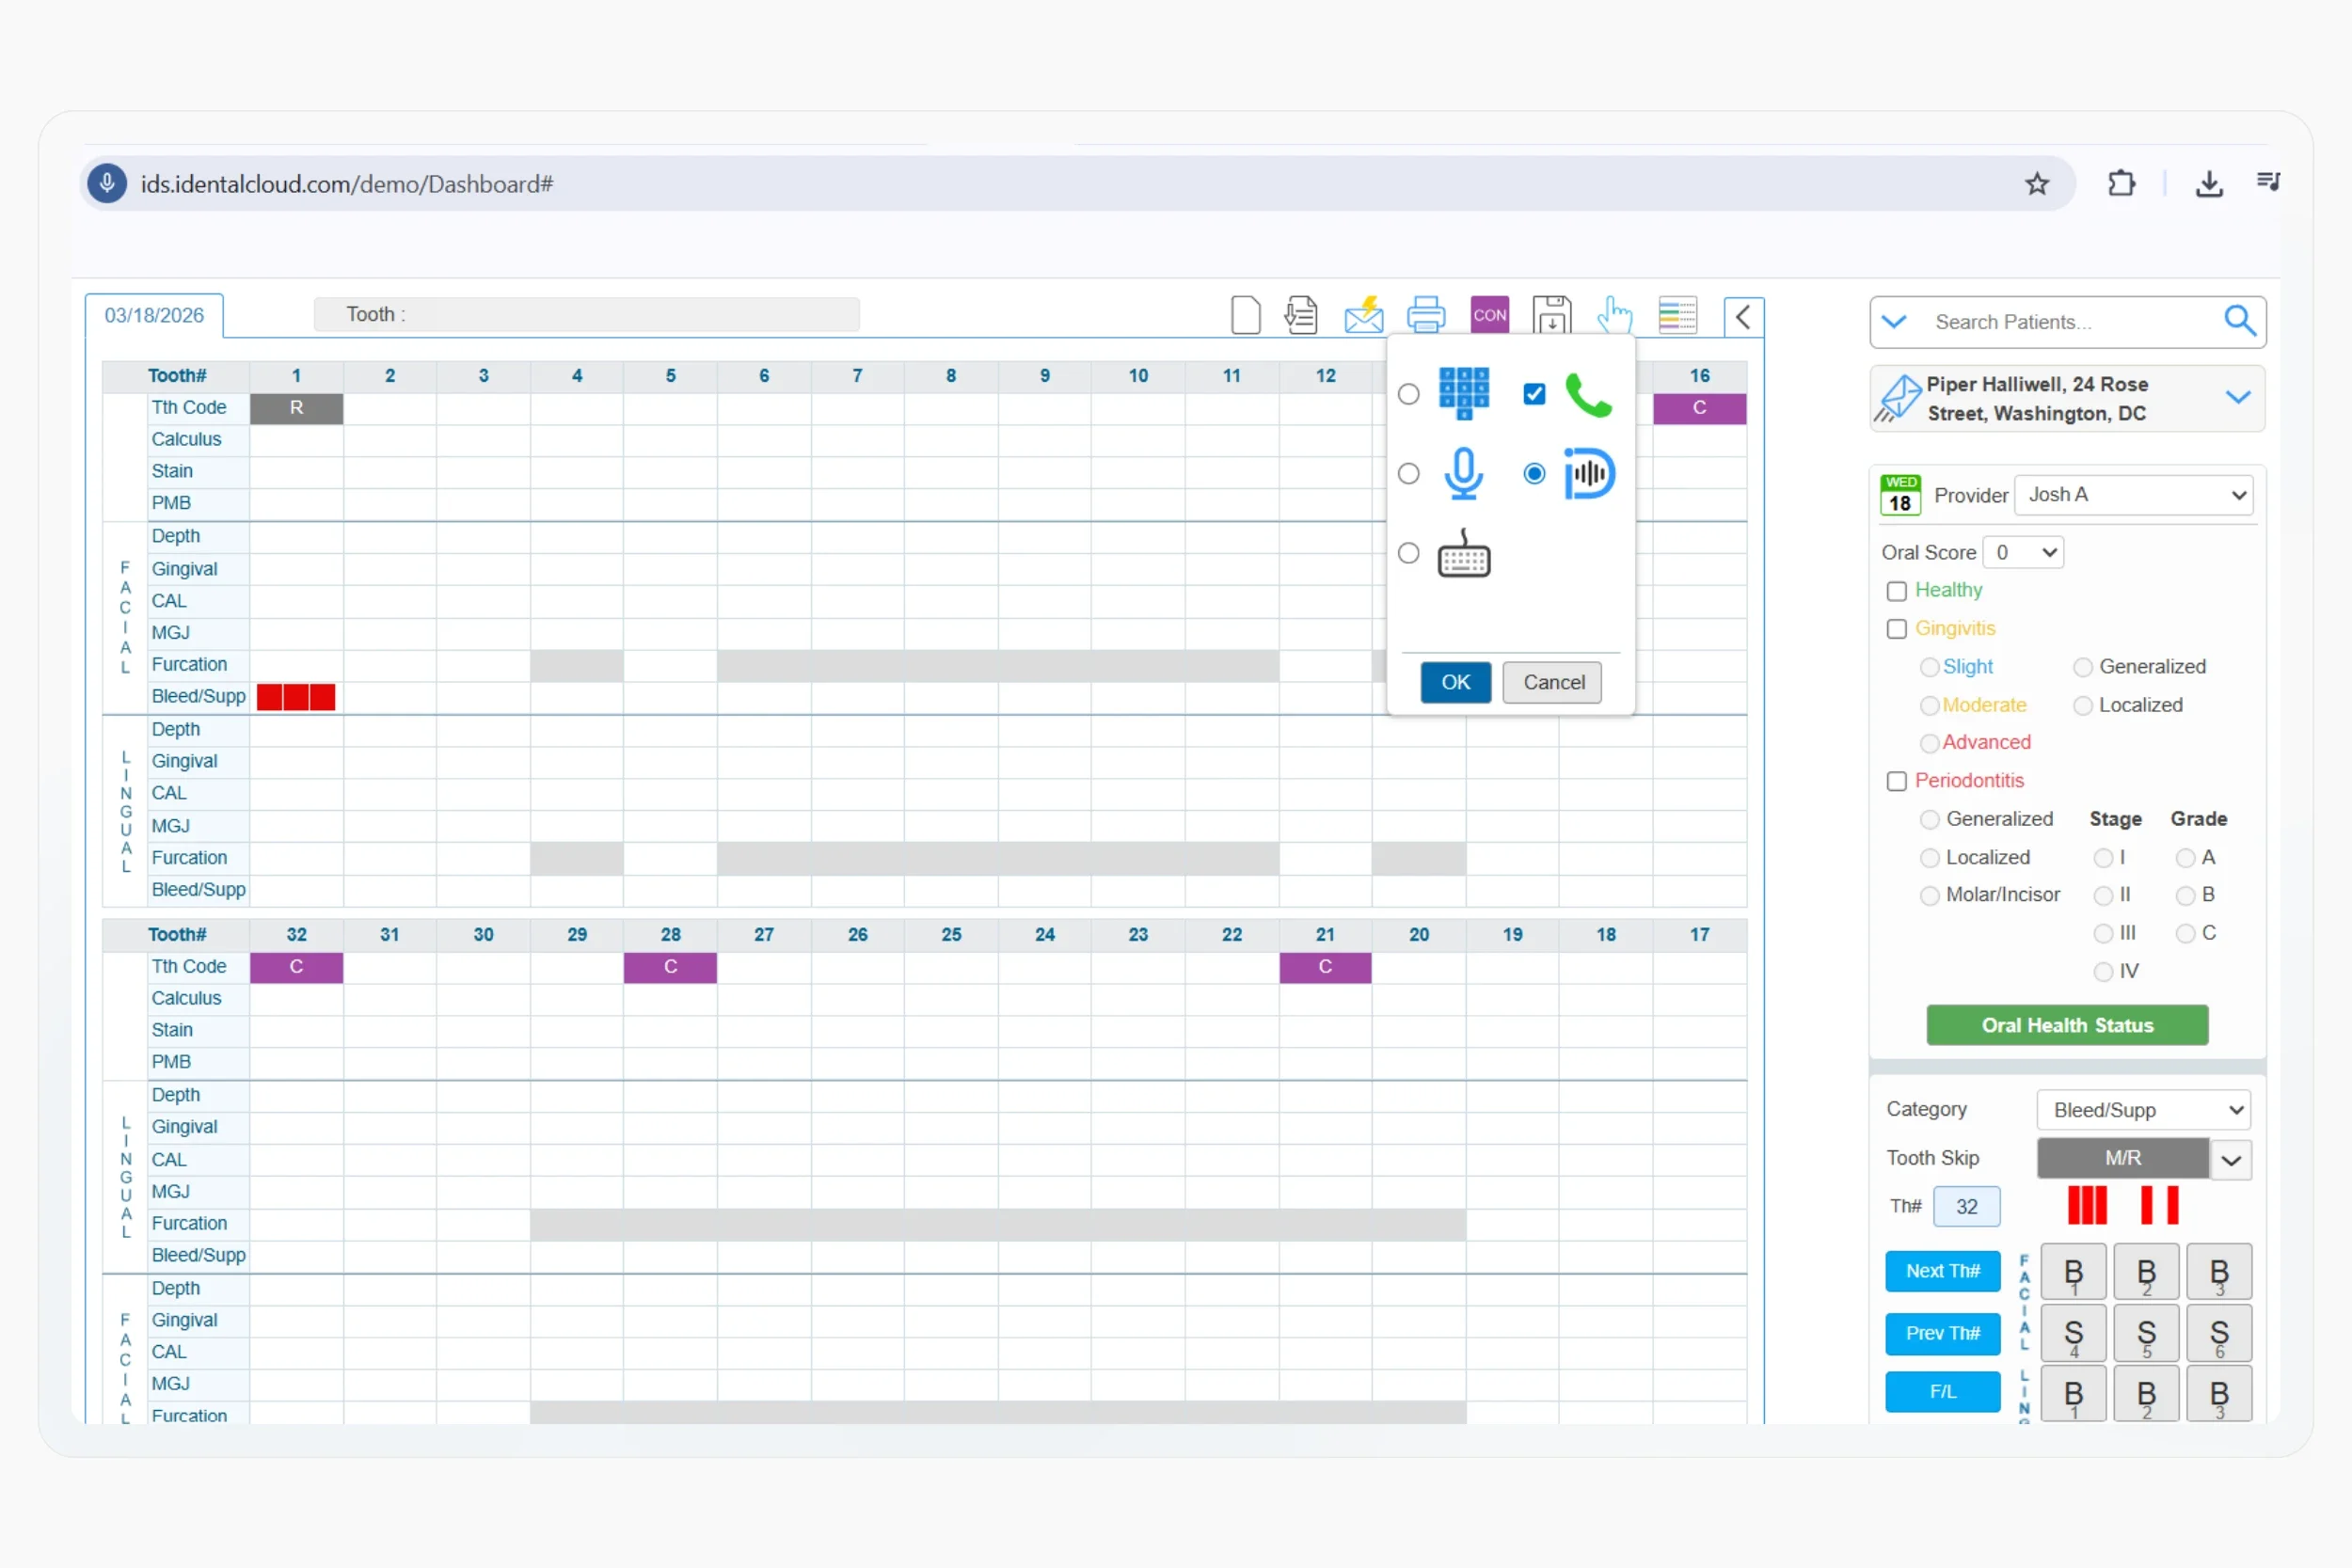Viewport: 2352px width, 1568px height.
Task: Click the Oral Health Status button
Action: coord(2067,1025)
